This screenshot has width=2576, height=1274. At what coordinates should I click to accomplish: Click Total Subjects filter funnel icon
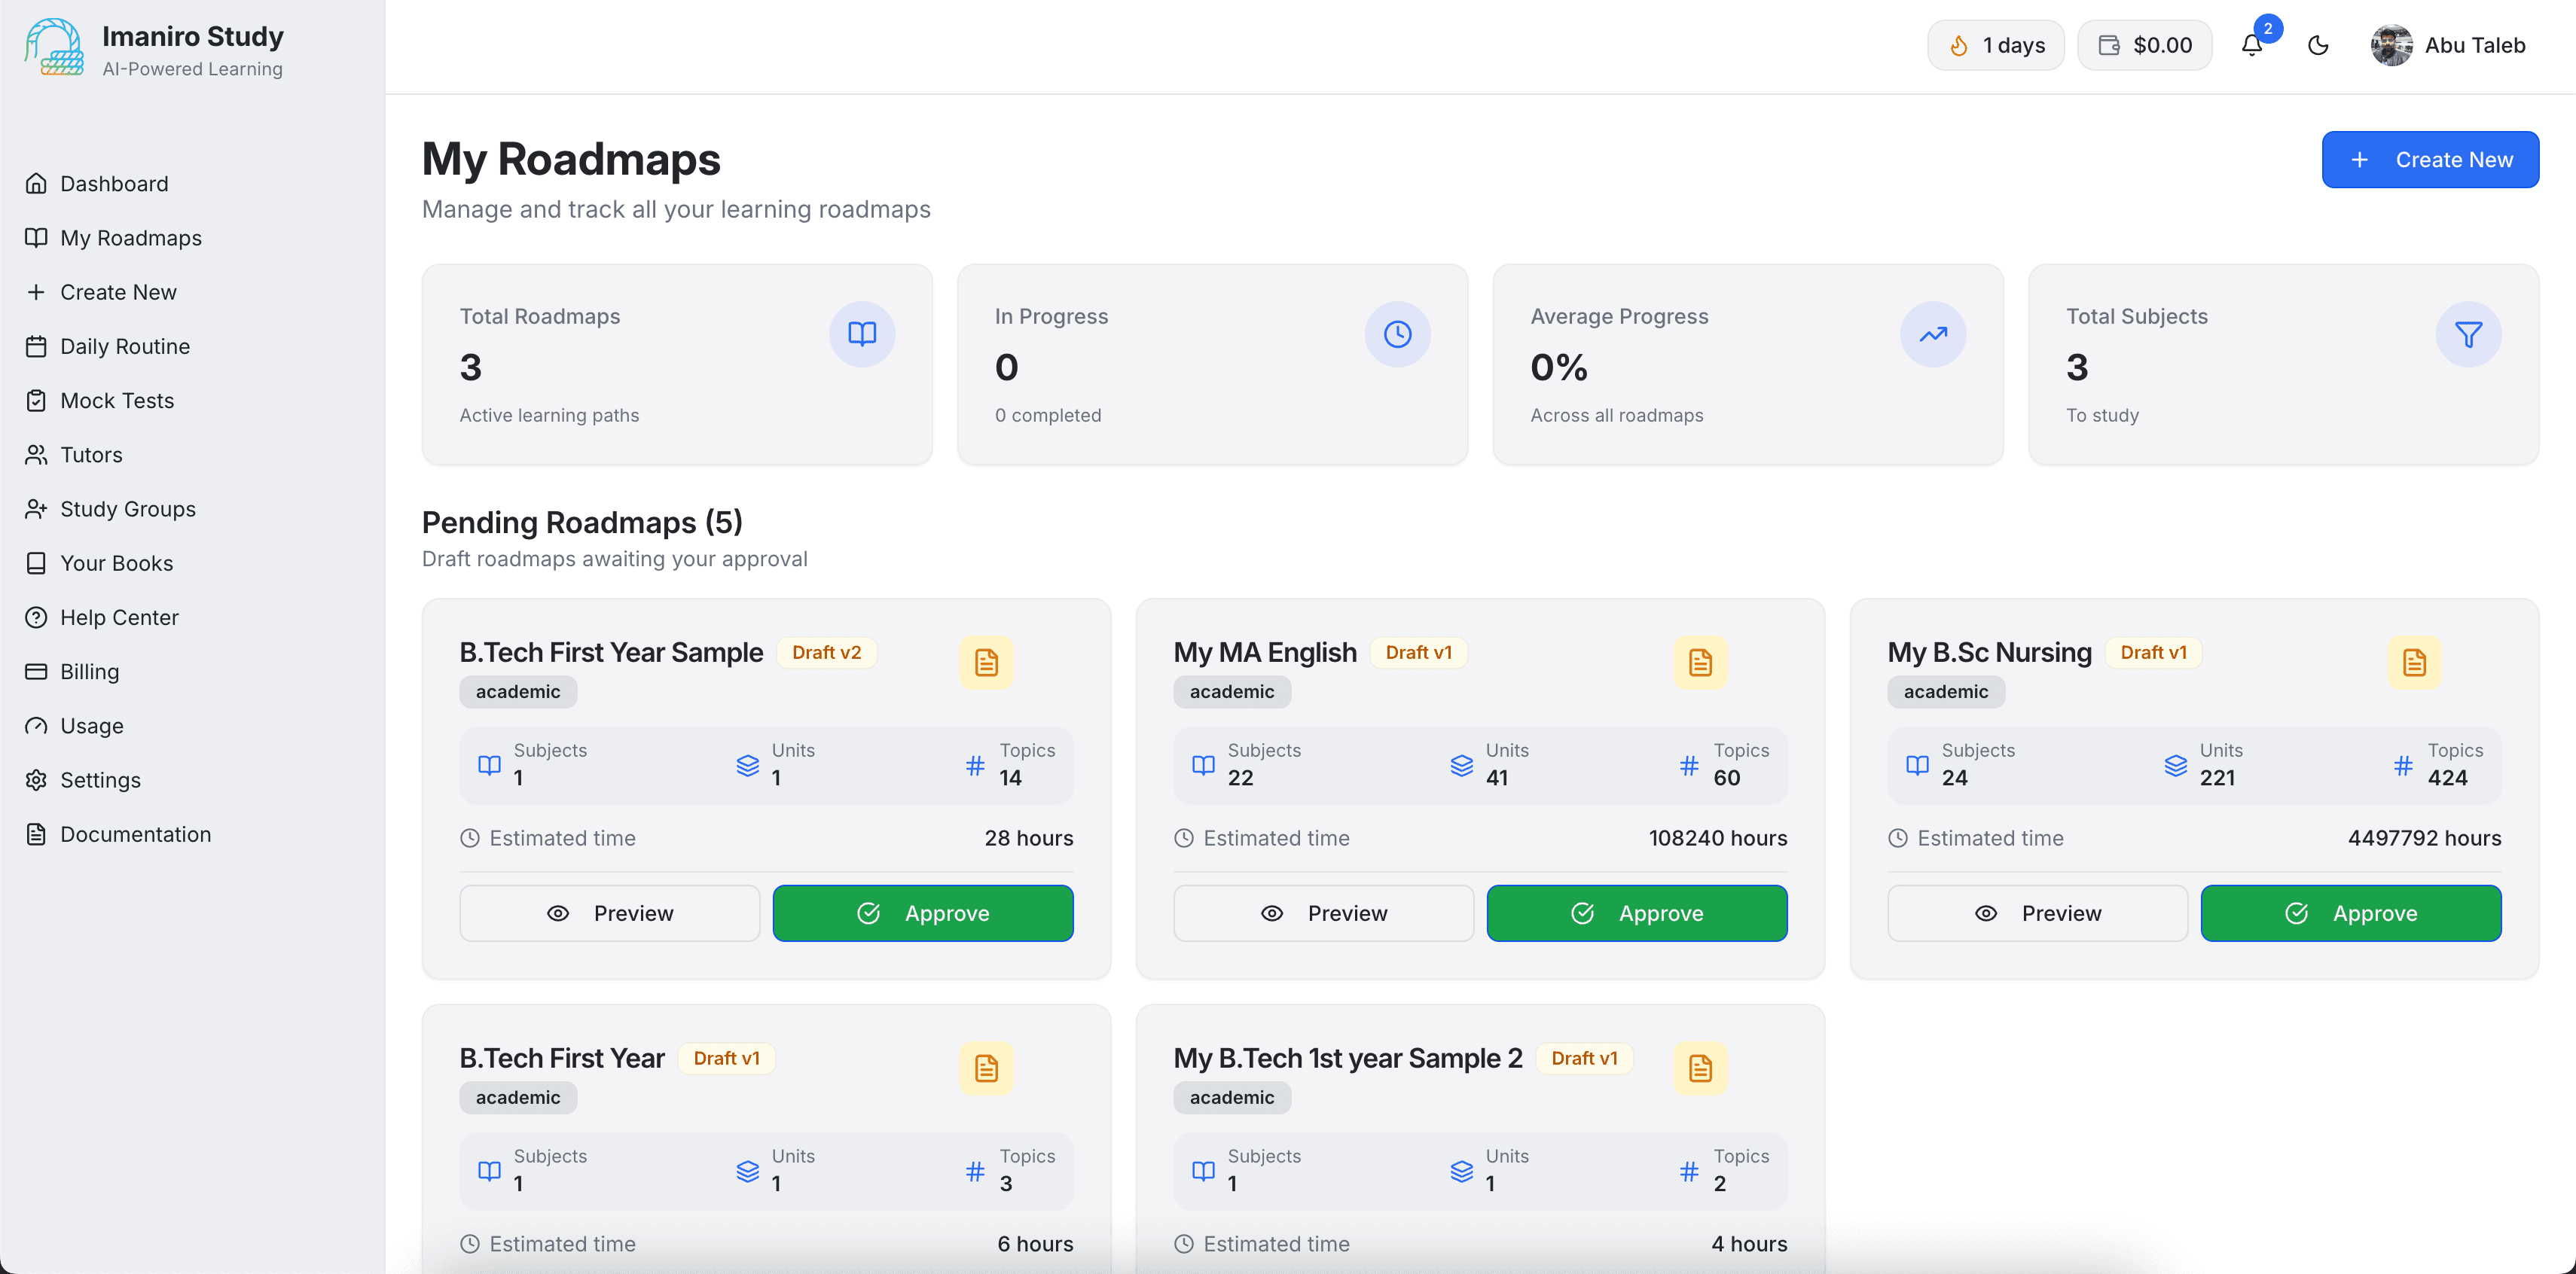[x=2468, y=334]
